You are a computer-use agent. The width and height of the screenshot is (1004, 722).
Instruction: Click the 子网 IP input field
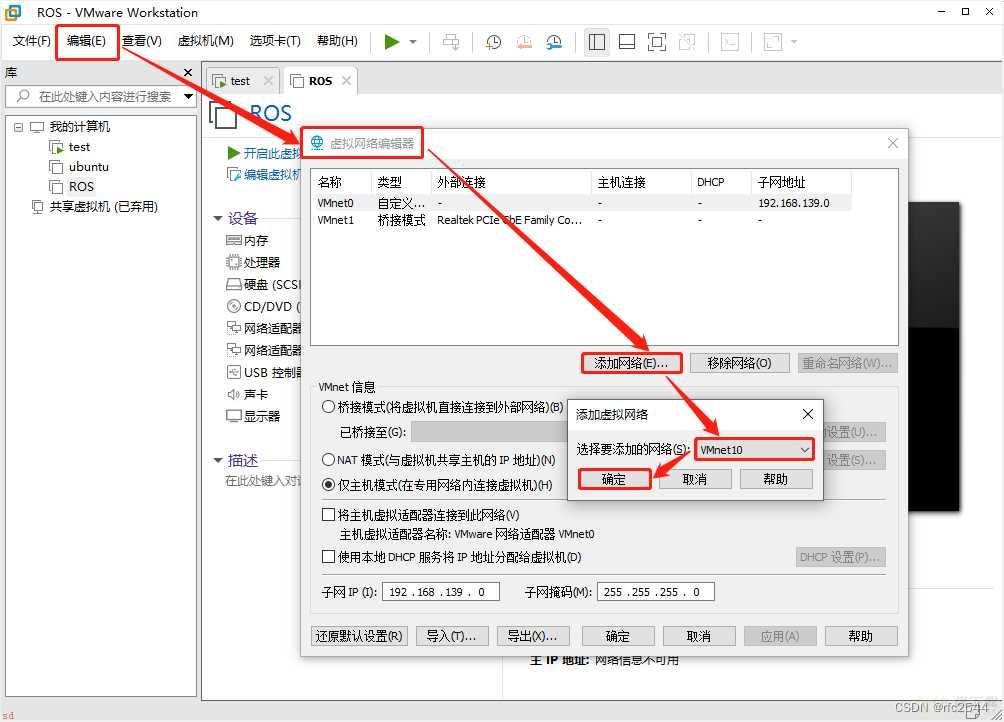pos(441,592)
